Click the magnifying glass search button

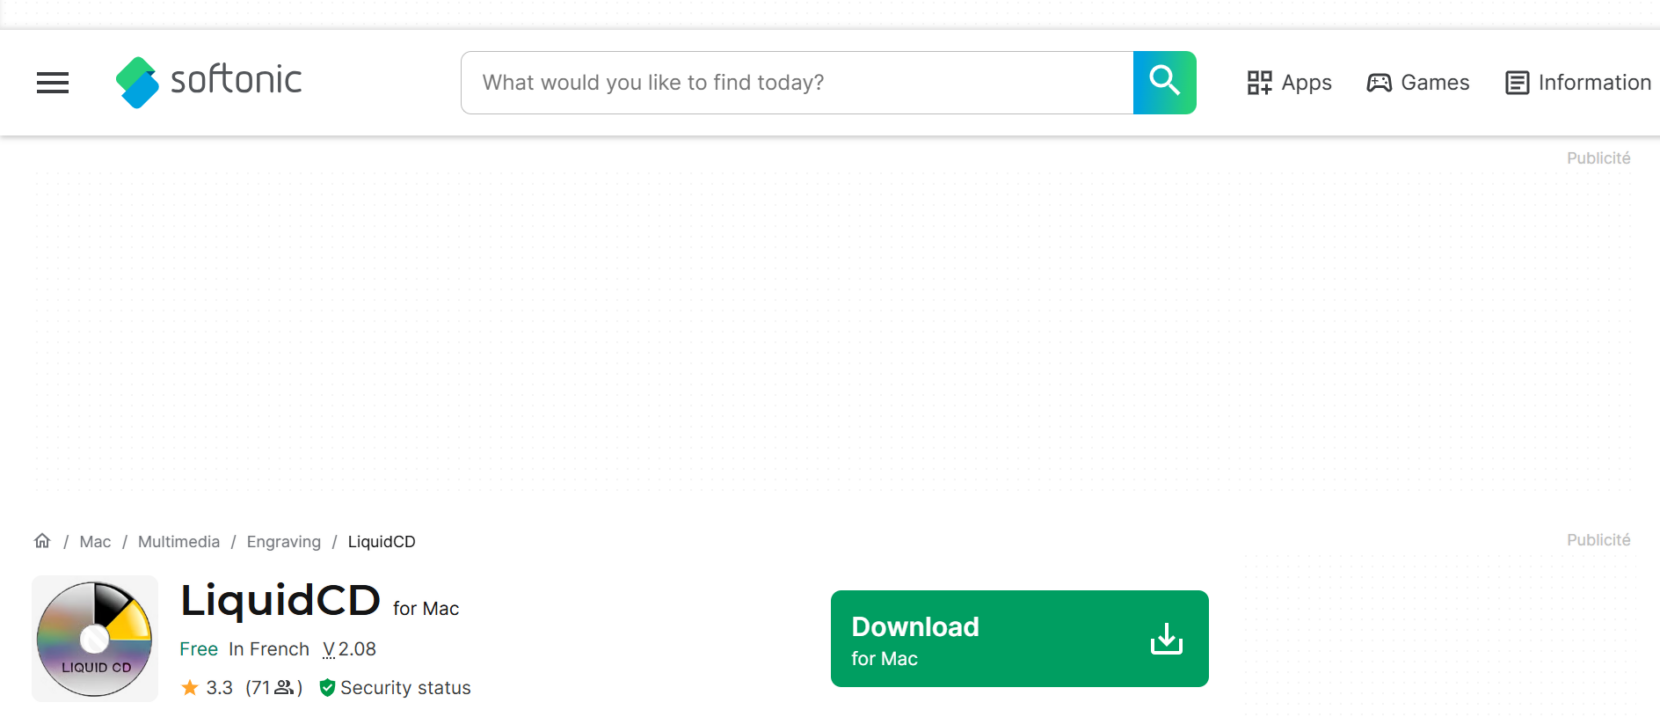(1164, 82)
